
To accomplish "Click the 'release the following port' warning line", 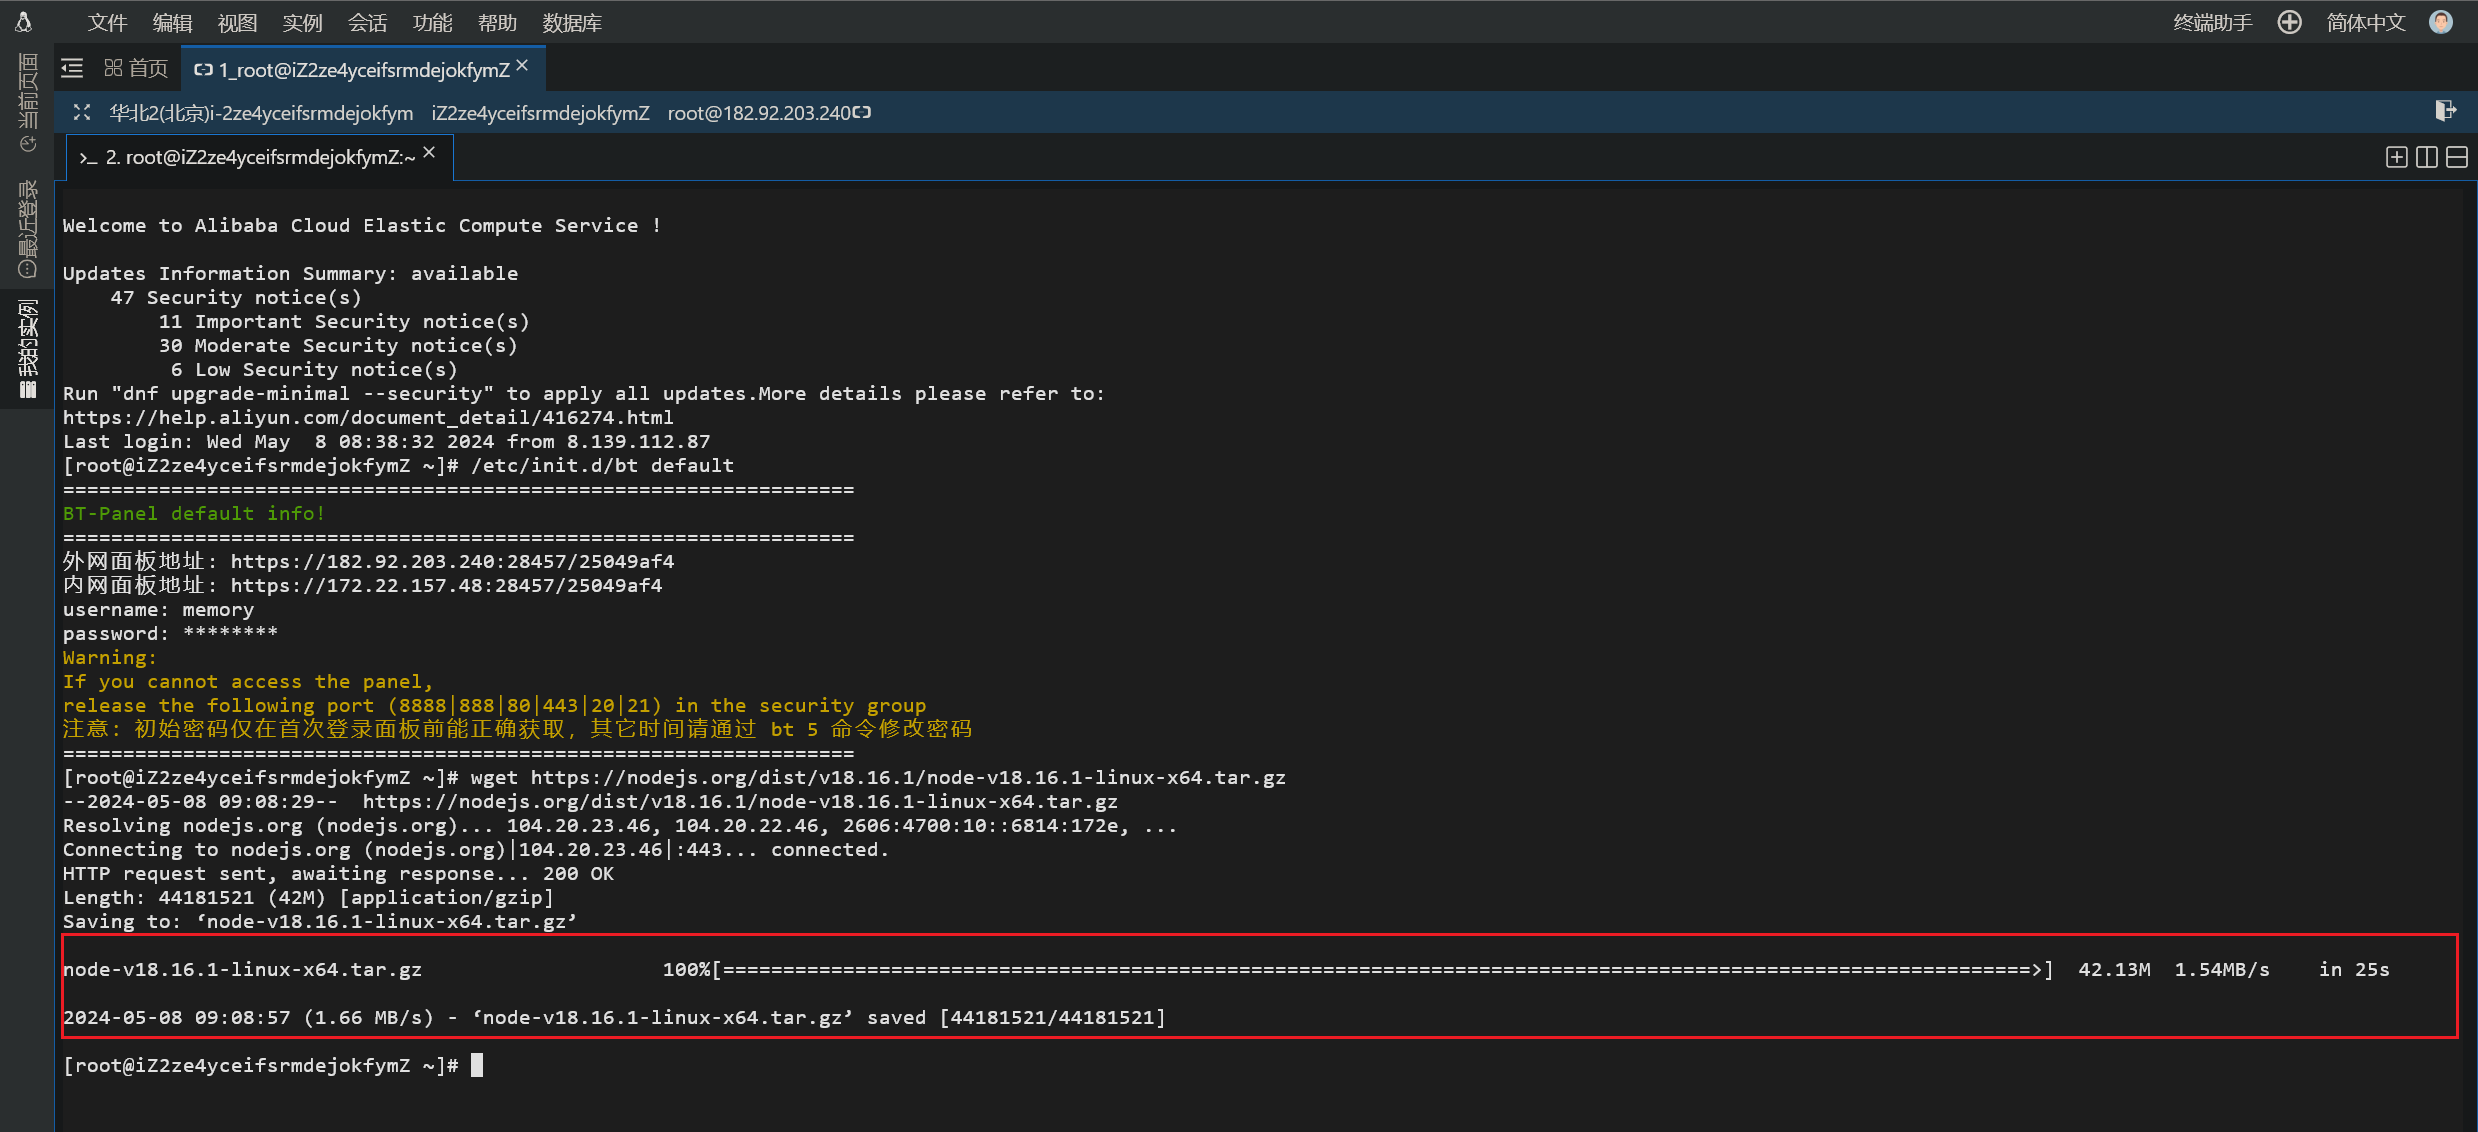I will (494, 706).
